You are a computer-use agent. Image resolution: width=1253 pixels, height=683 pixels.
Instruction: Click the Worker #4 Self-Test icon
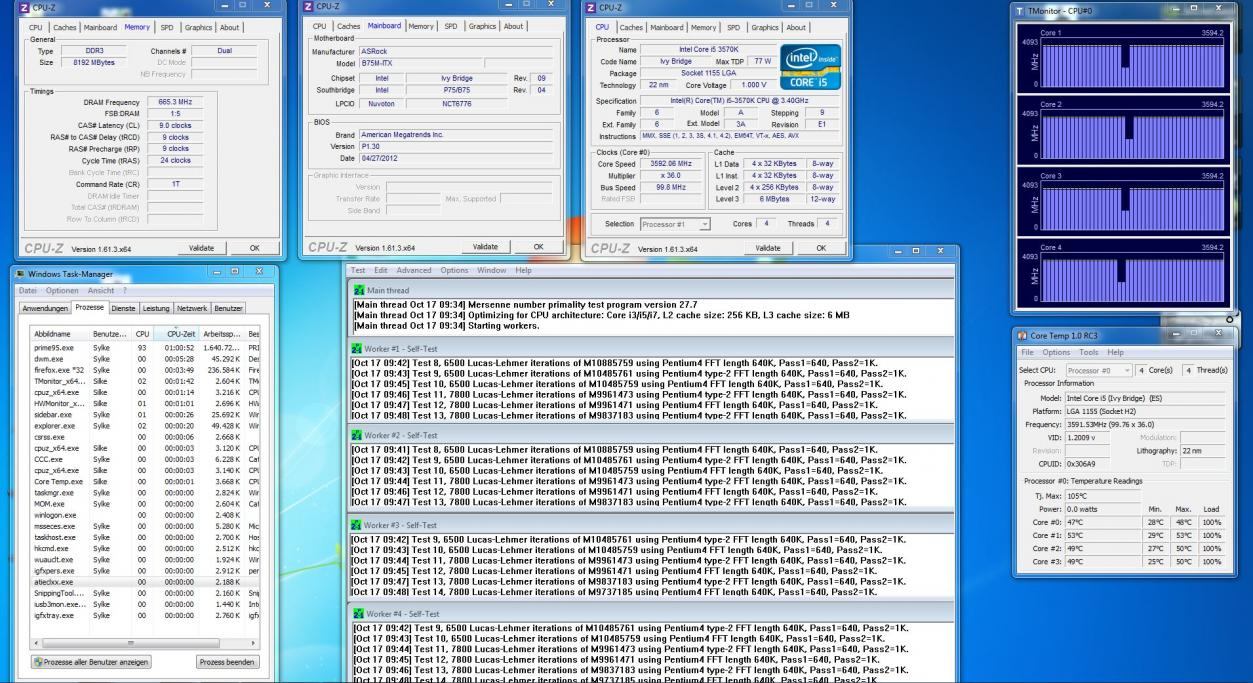pyautogui.click(x=359, y=613)
